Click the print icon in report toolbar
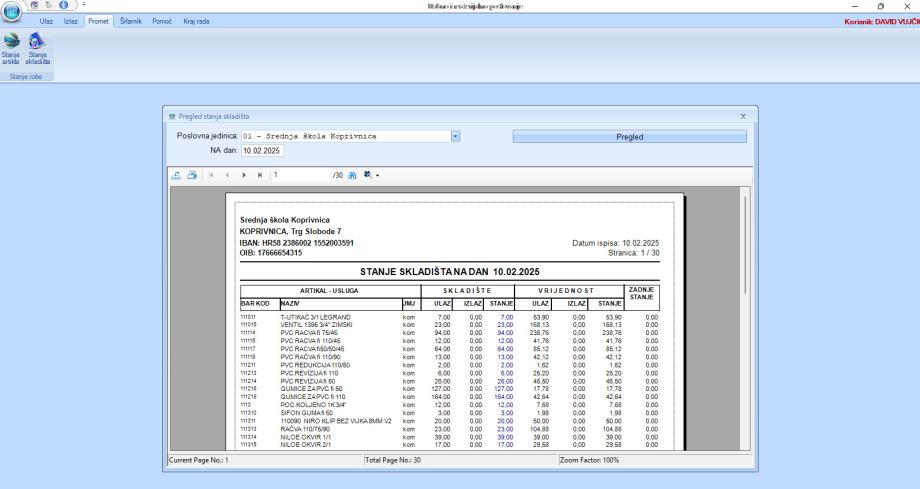This screenshot has height=489, width=920. pos(192,174)
